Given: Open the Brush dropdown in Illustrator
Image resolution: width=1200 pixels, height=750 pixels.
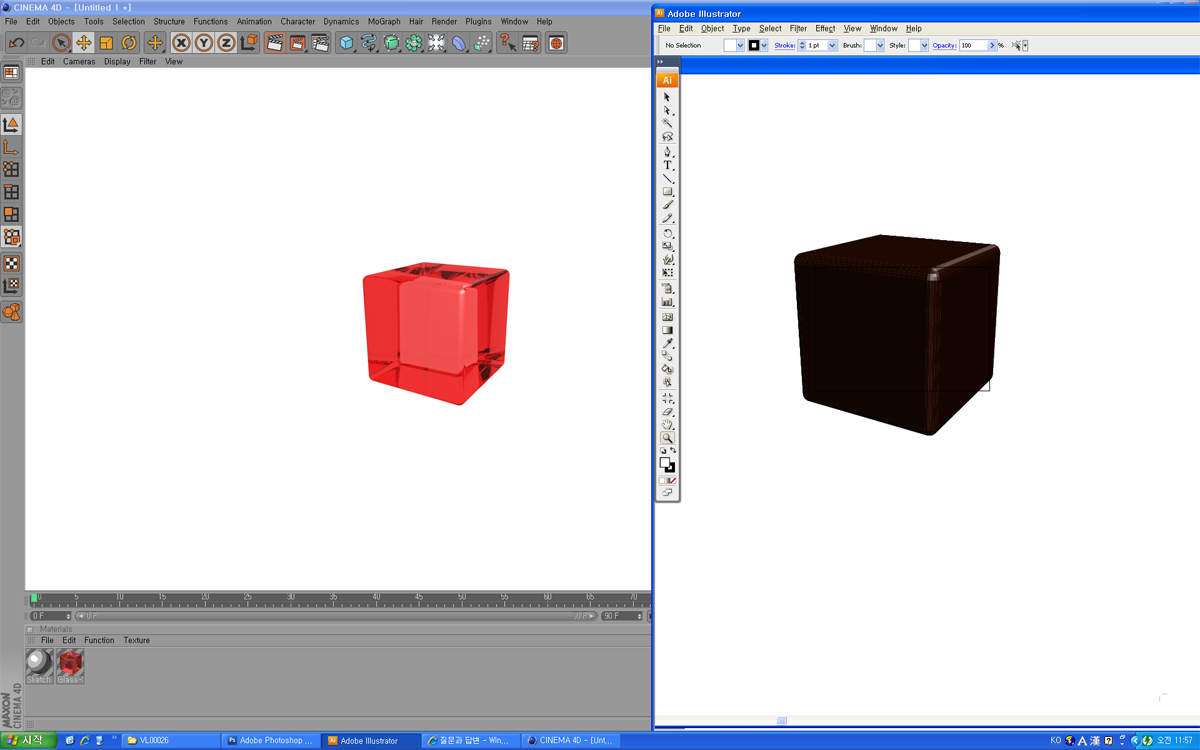Looking at the screenshot, I should pyautogui.click(x=880, y=46).
